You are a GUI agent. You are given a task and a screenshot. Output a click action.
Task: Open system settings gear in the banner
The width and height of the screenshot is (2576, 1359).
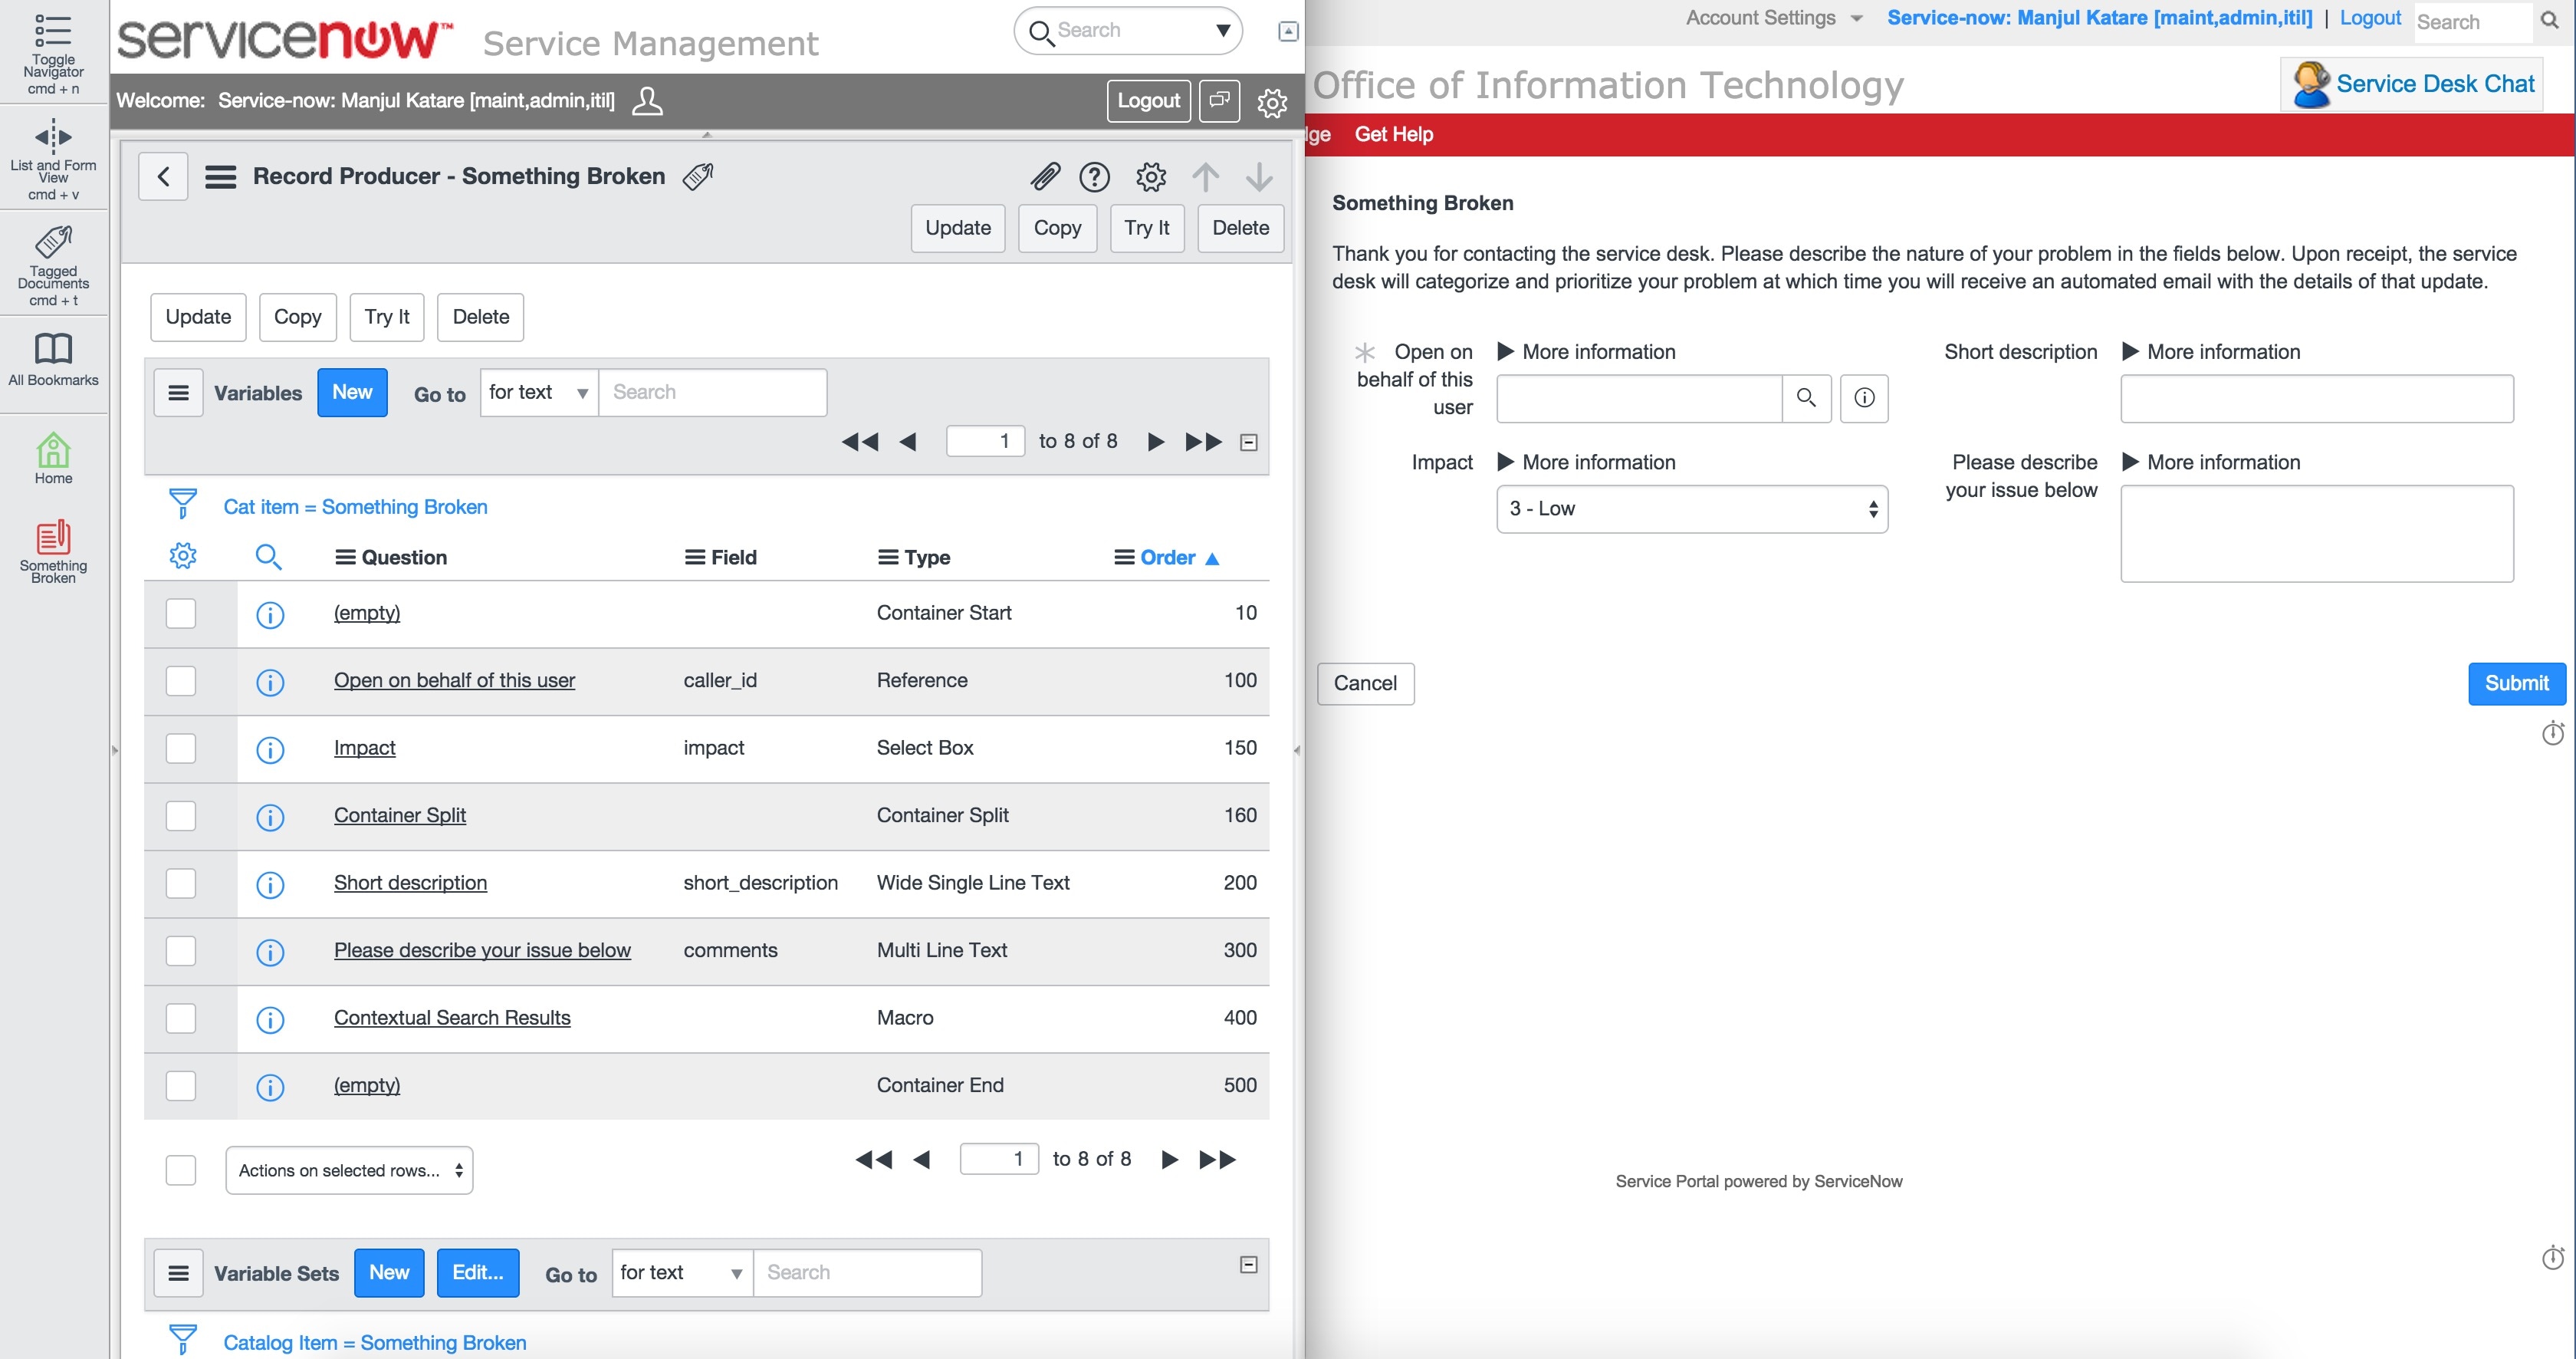1271,102
